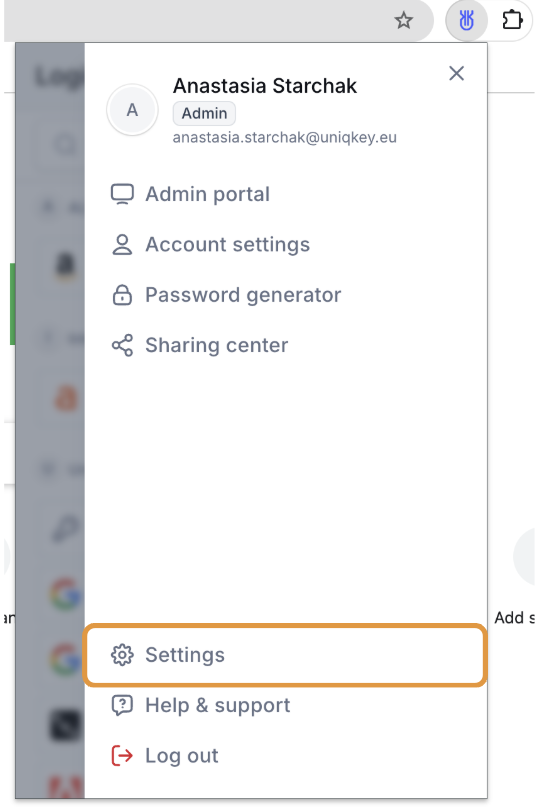Click the gear icon in highlighted Settings row

coord(122,655)
